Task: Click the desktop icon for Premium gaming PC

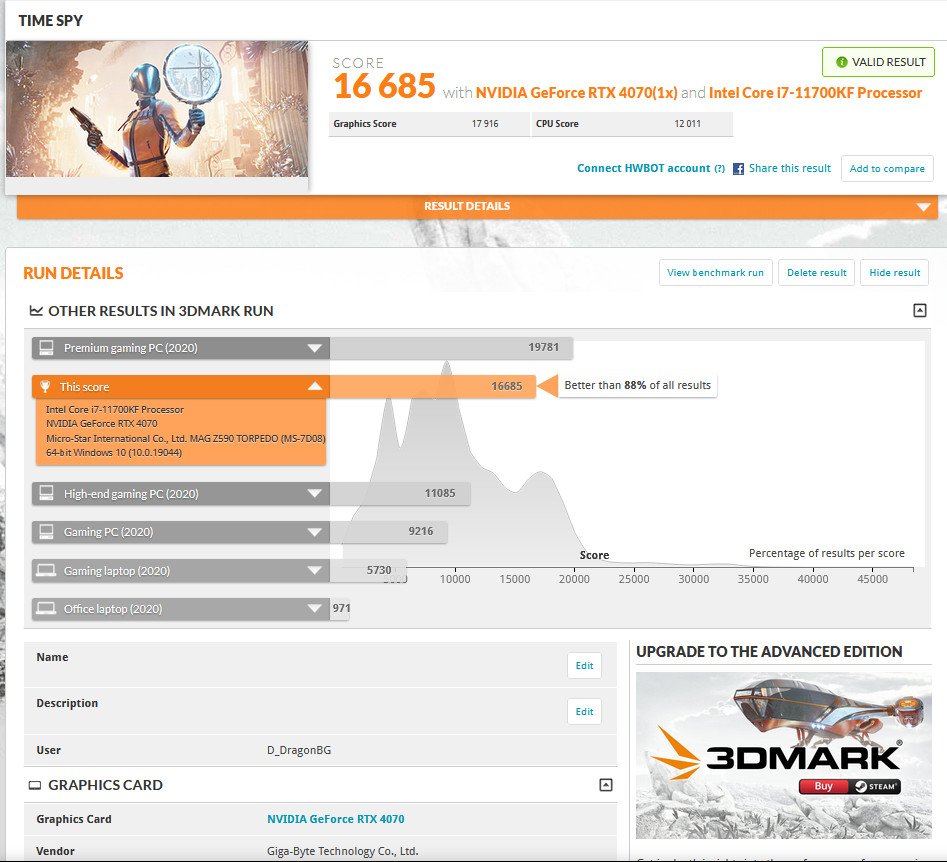Action: (46, 347)
